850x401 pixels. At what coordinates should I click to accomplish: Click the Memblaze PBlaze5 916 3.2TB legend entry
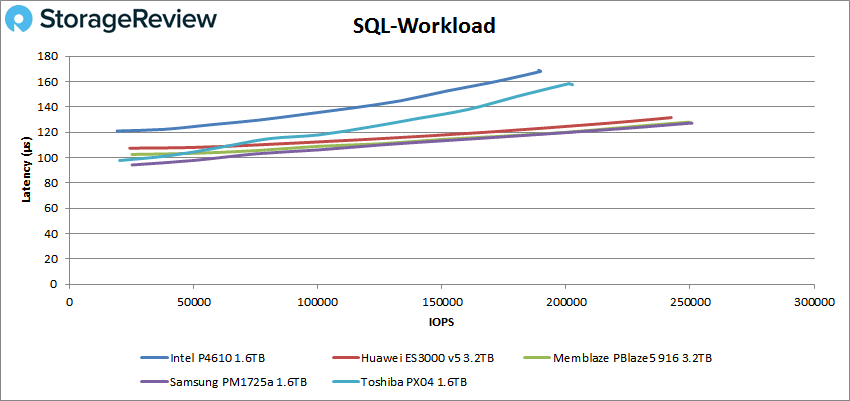coord(617,358)
